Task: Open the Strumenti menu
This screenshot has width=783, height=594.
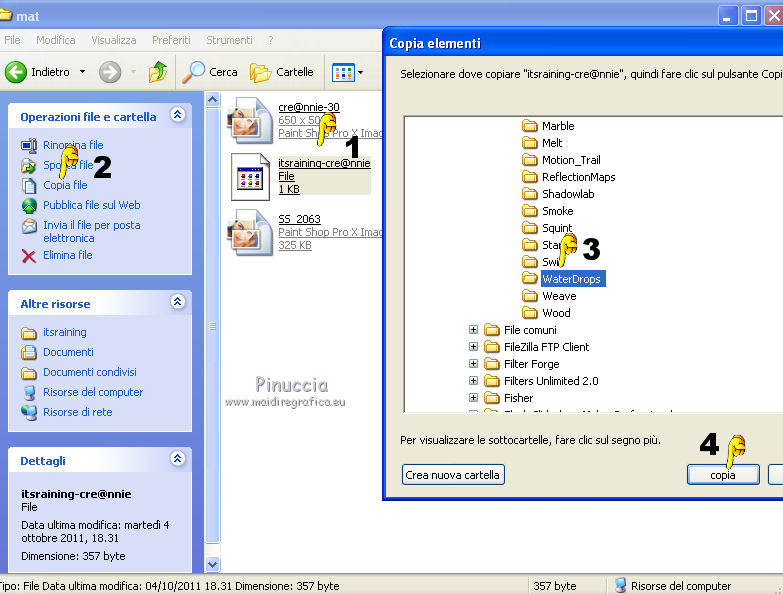Action: pos(229,40)
